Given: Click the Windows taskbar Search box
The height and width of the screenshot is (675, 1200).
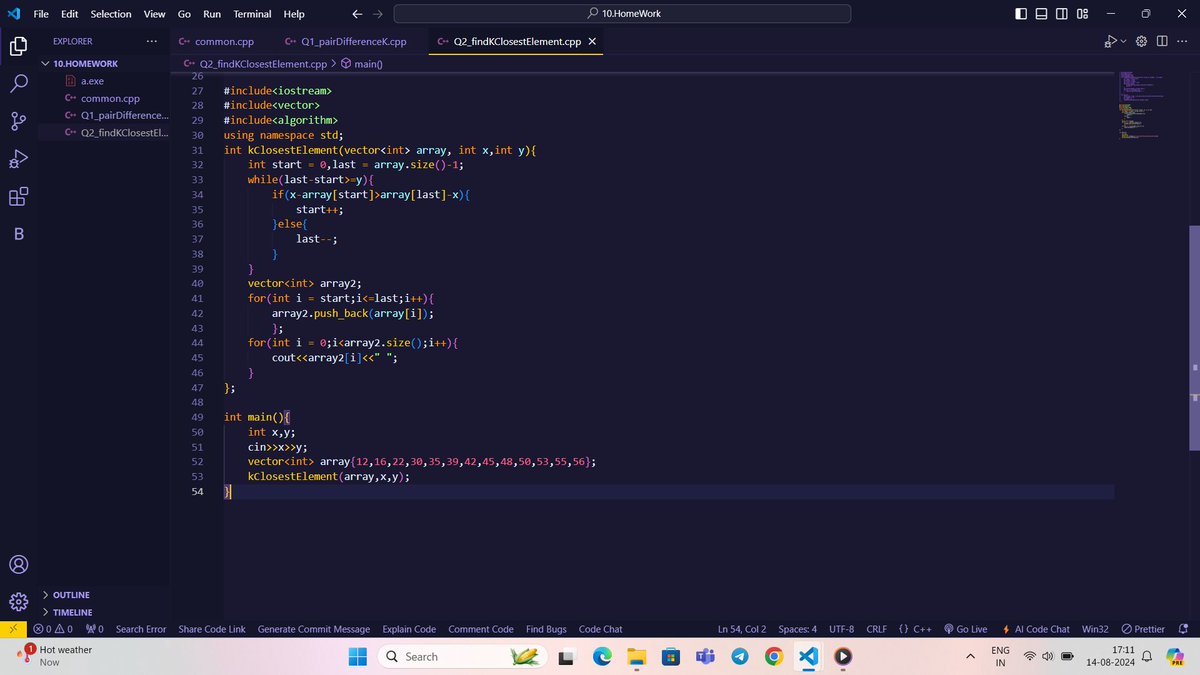Looking at the screenshot, I should point(463,656).
